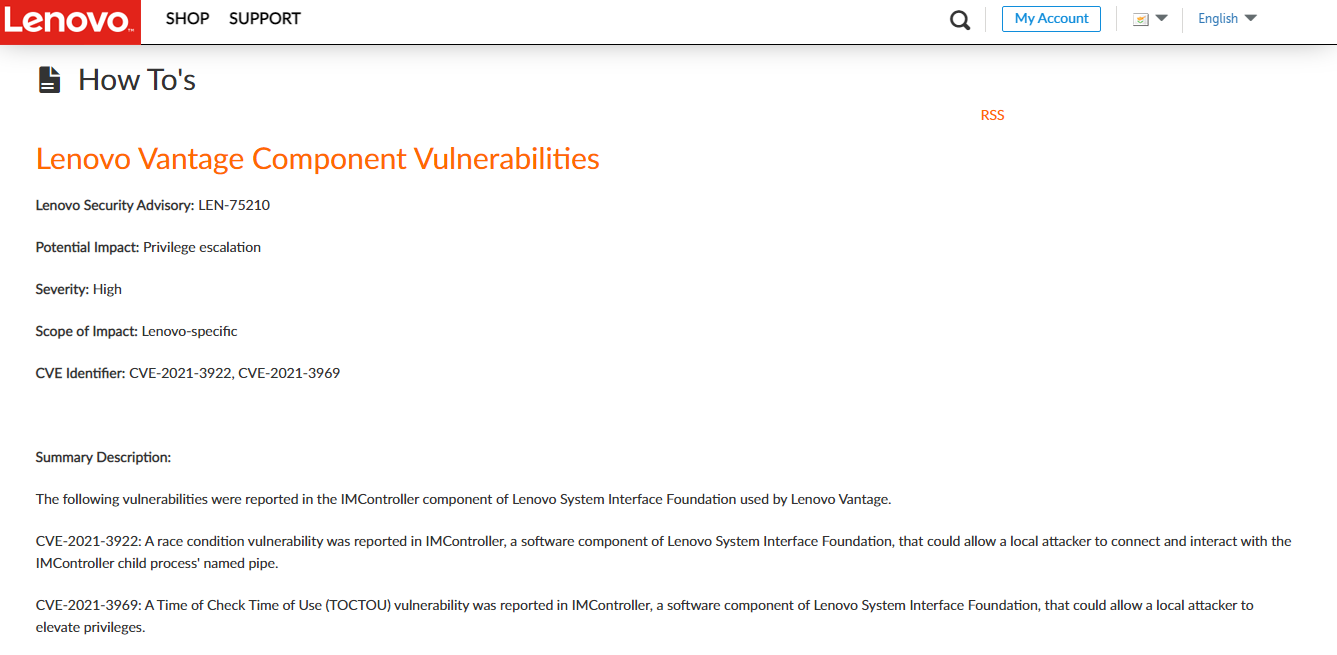The image size is (1337, 655).
Task: Click the CVE-2021-3969 identifier text
Action: tap(289, 373)
